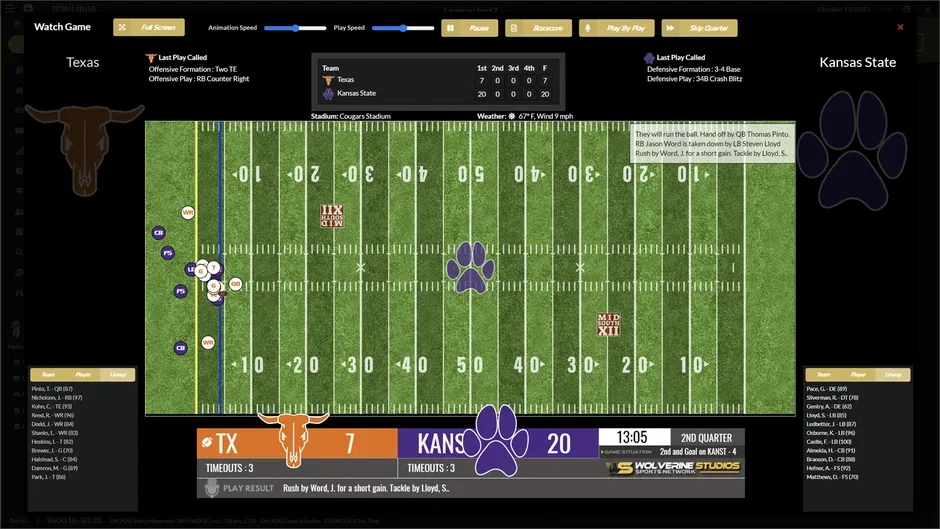Click the 13:05 game clock
940x529 pixels.
coord(632,437)
